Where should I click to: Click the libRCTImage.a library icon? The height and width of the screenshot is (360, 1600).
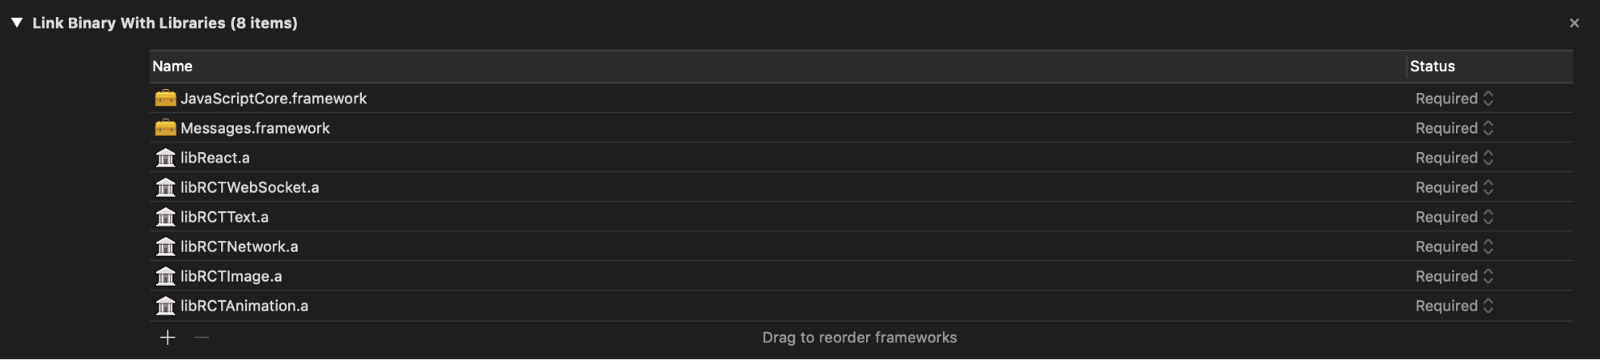[x=165, y=276]
